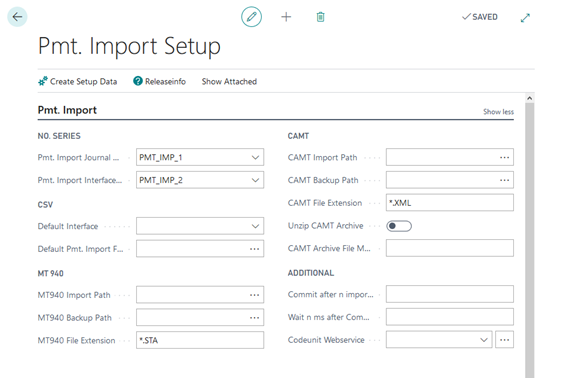Click the CSV group heading
This screenshot has width=573, height=378.
(x=45, y=205)
